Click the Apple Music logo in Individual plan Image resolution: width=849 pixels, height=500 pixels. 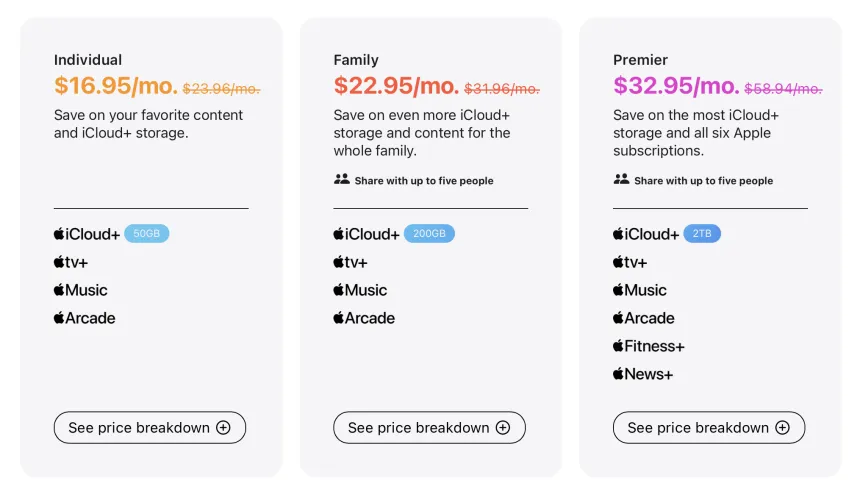point(81,290)
